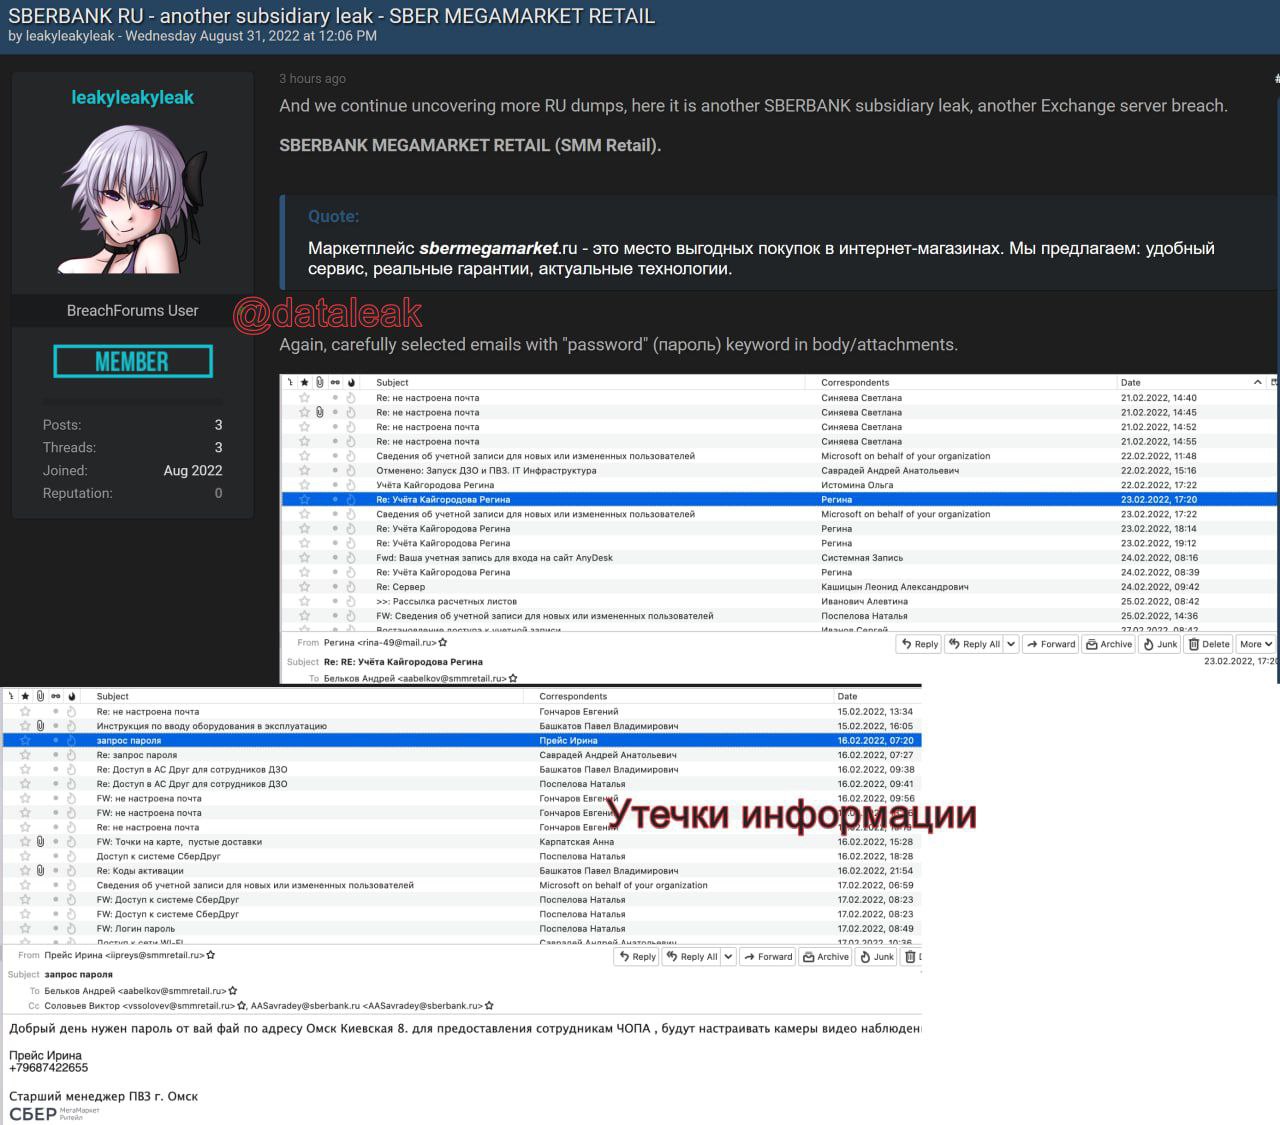1280x1125 pixels.
Task: Click junk icon on 'FW: Логин пароль' row
Action: tap(71, 929)
